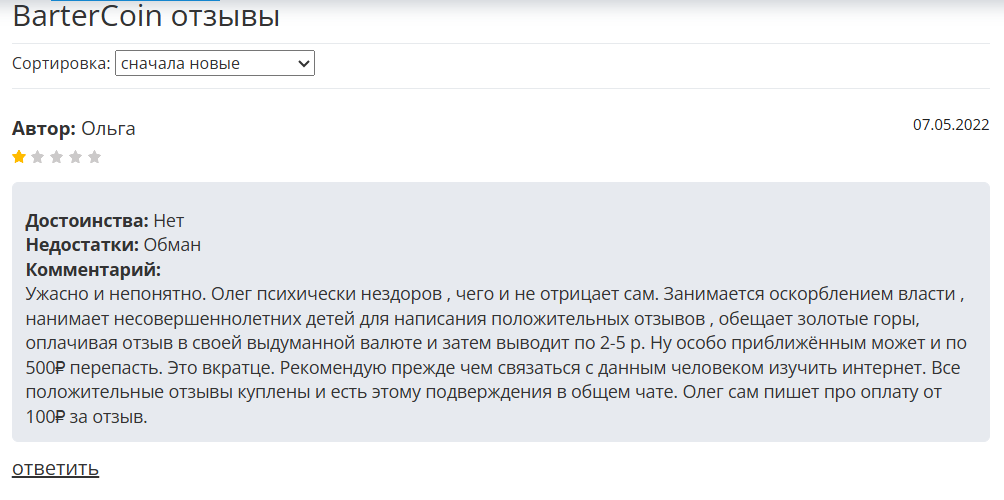1004x500 pixels.
Task: Click the text '100₽ за отзыв.'
Action: tap(86, 417)
